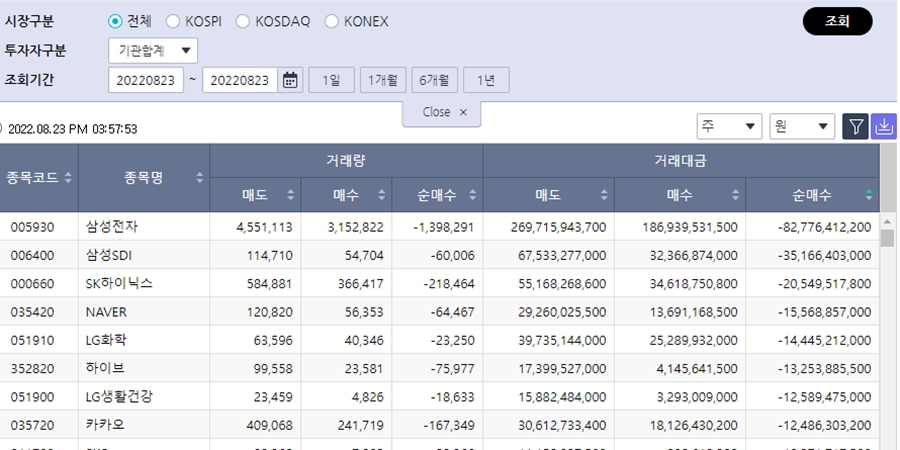
Task: Expand the 원 currency dropdown
Action: pyautogui.click(x=802, y=126)
